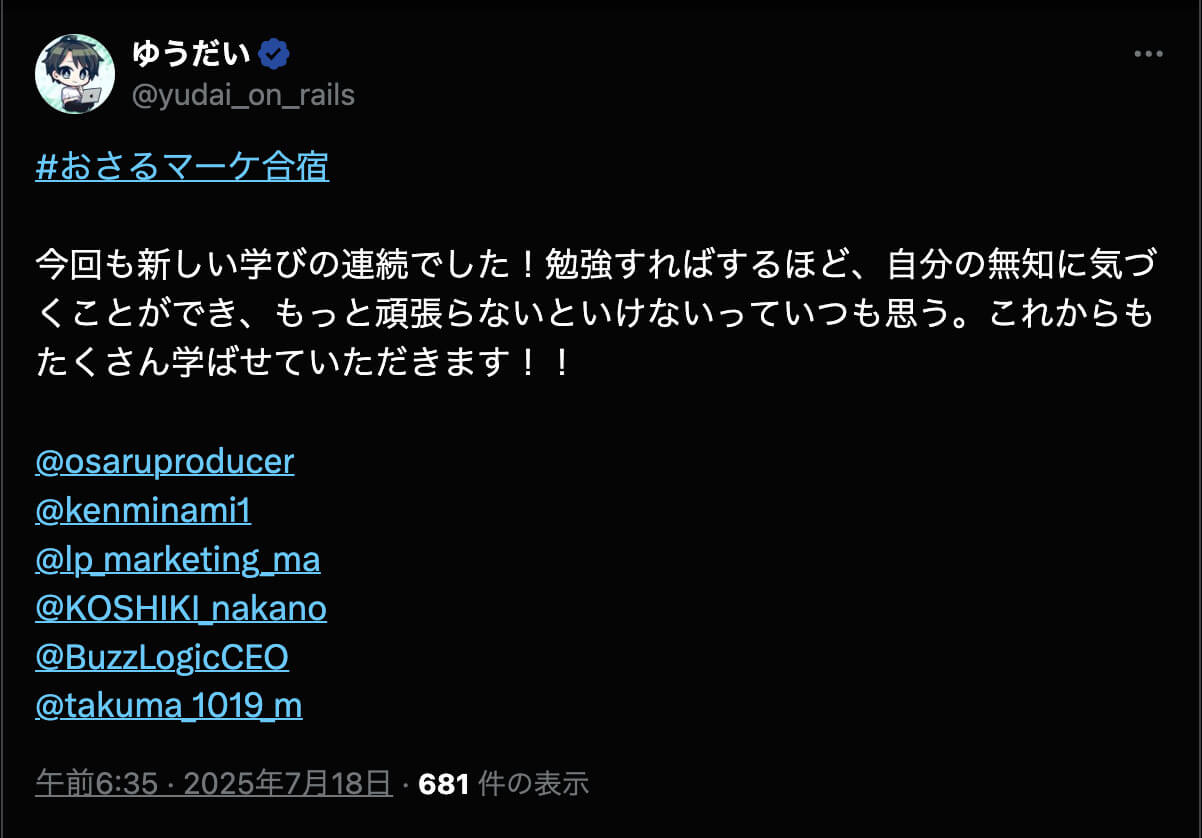This screenshot has height=838, width=1202.
Task: Click the 681 view count number
Action: pos(444,784)
